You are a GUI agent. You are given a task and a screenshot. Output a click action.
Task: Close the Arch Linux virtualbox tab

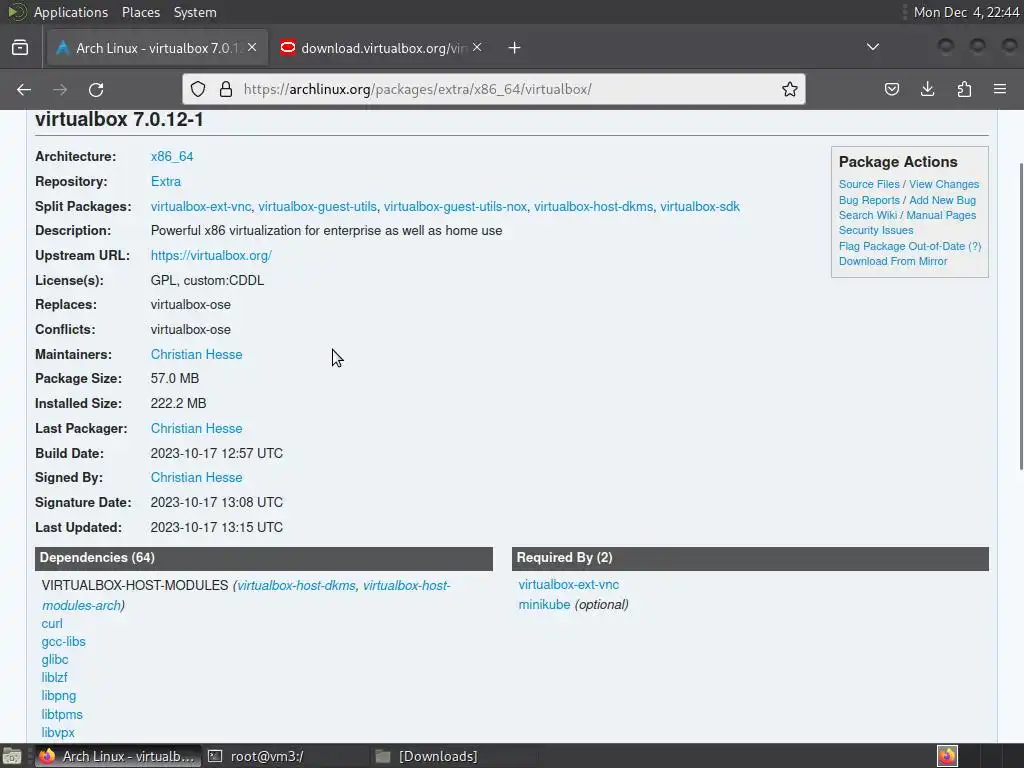point(252,47)
